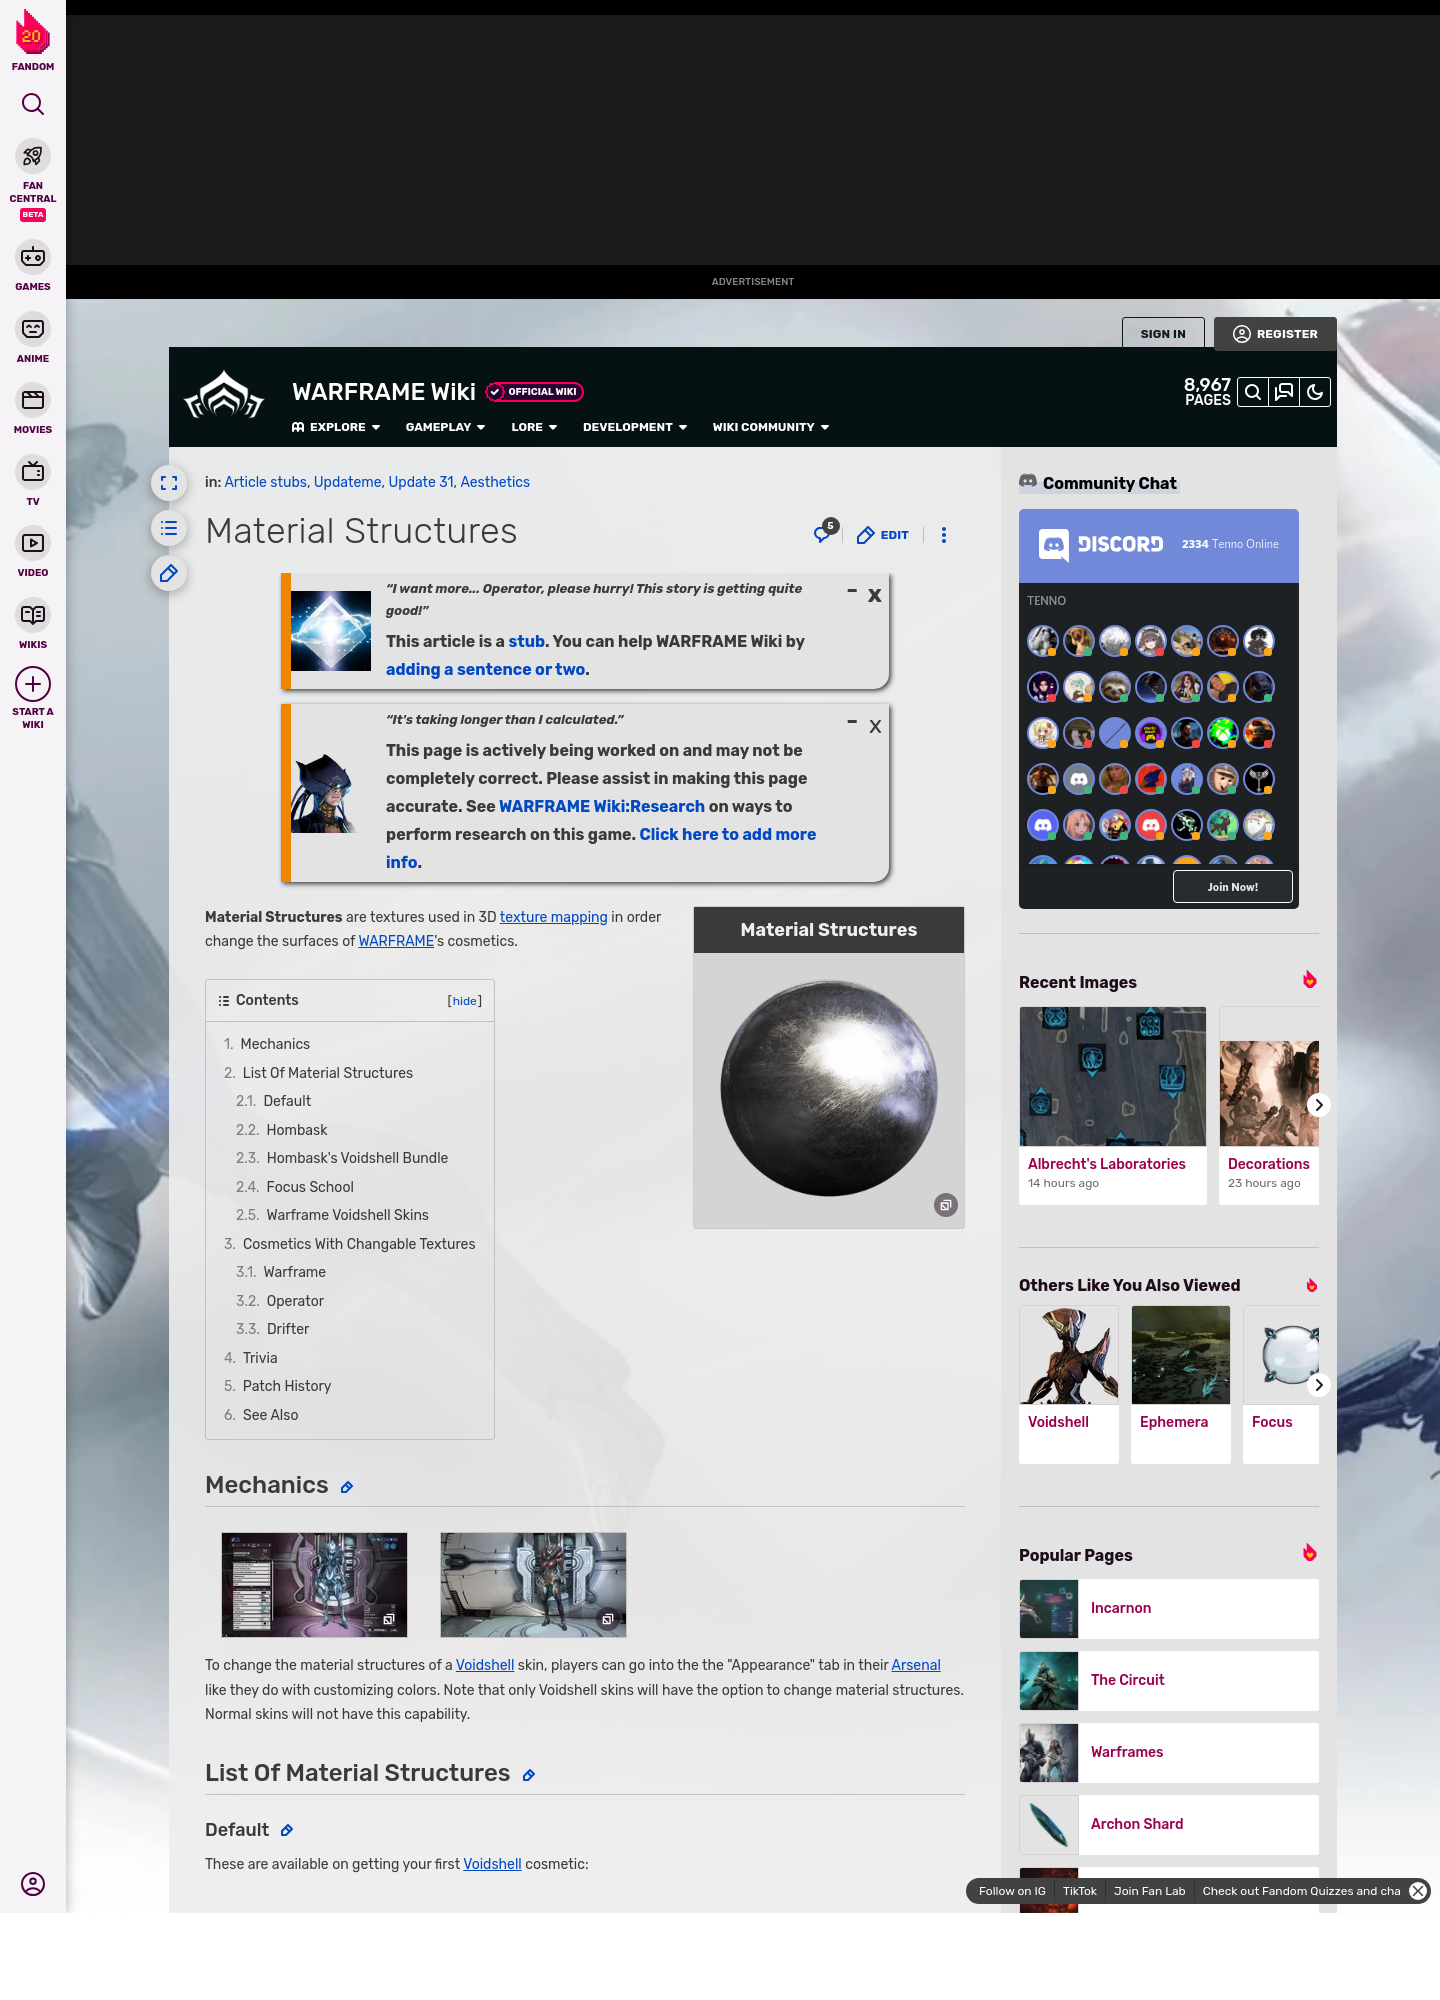
Task: Edit List Of Material Structures section
Action: click(529, 1775)
